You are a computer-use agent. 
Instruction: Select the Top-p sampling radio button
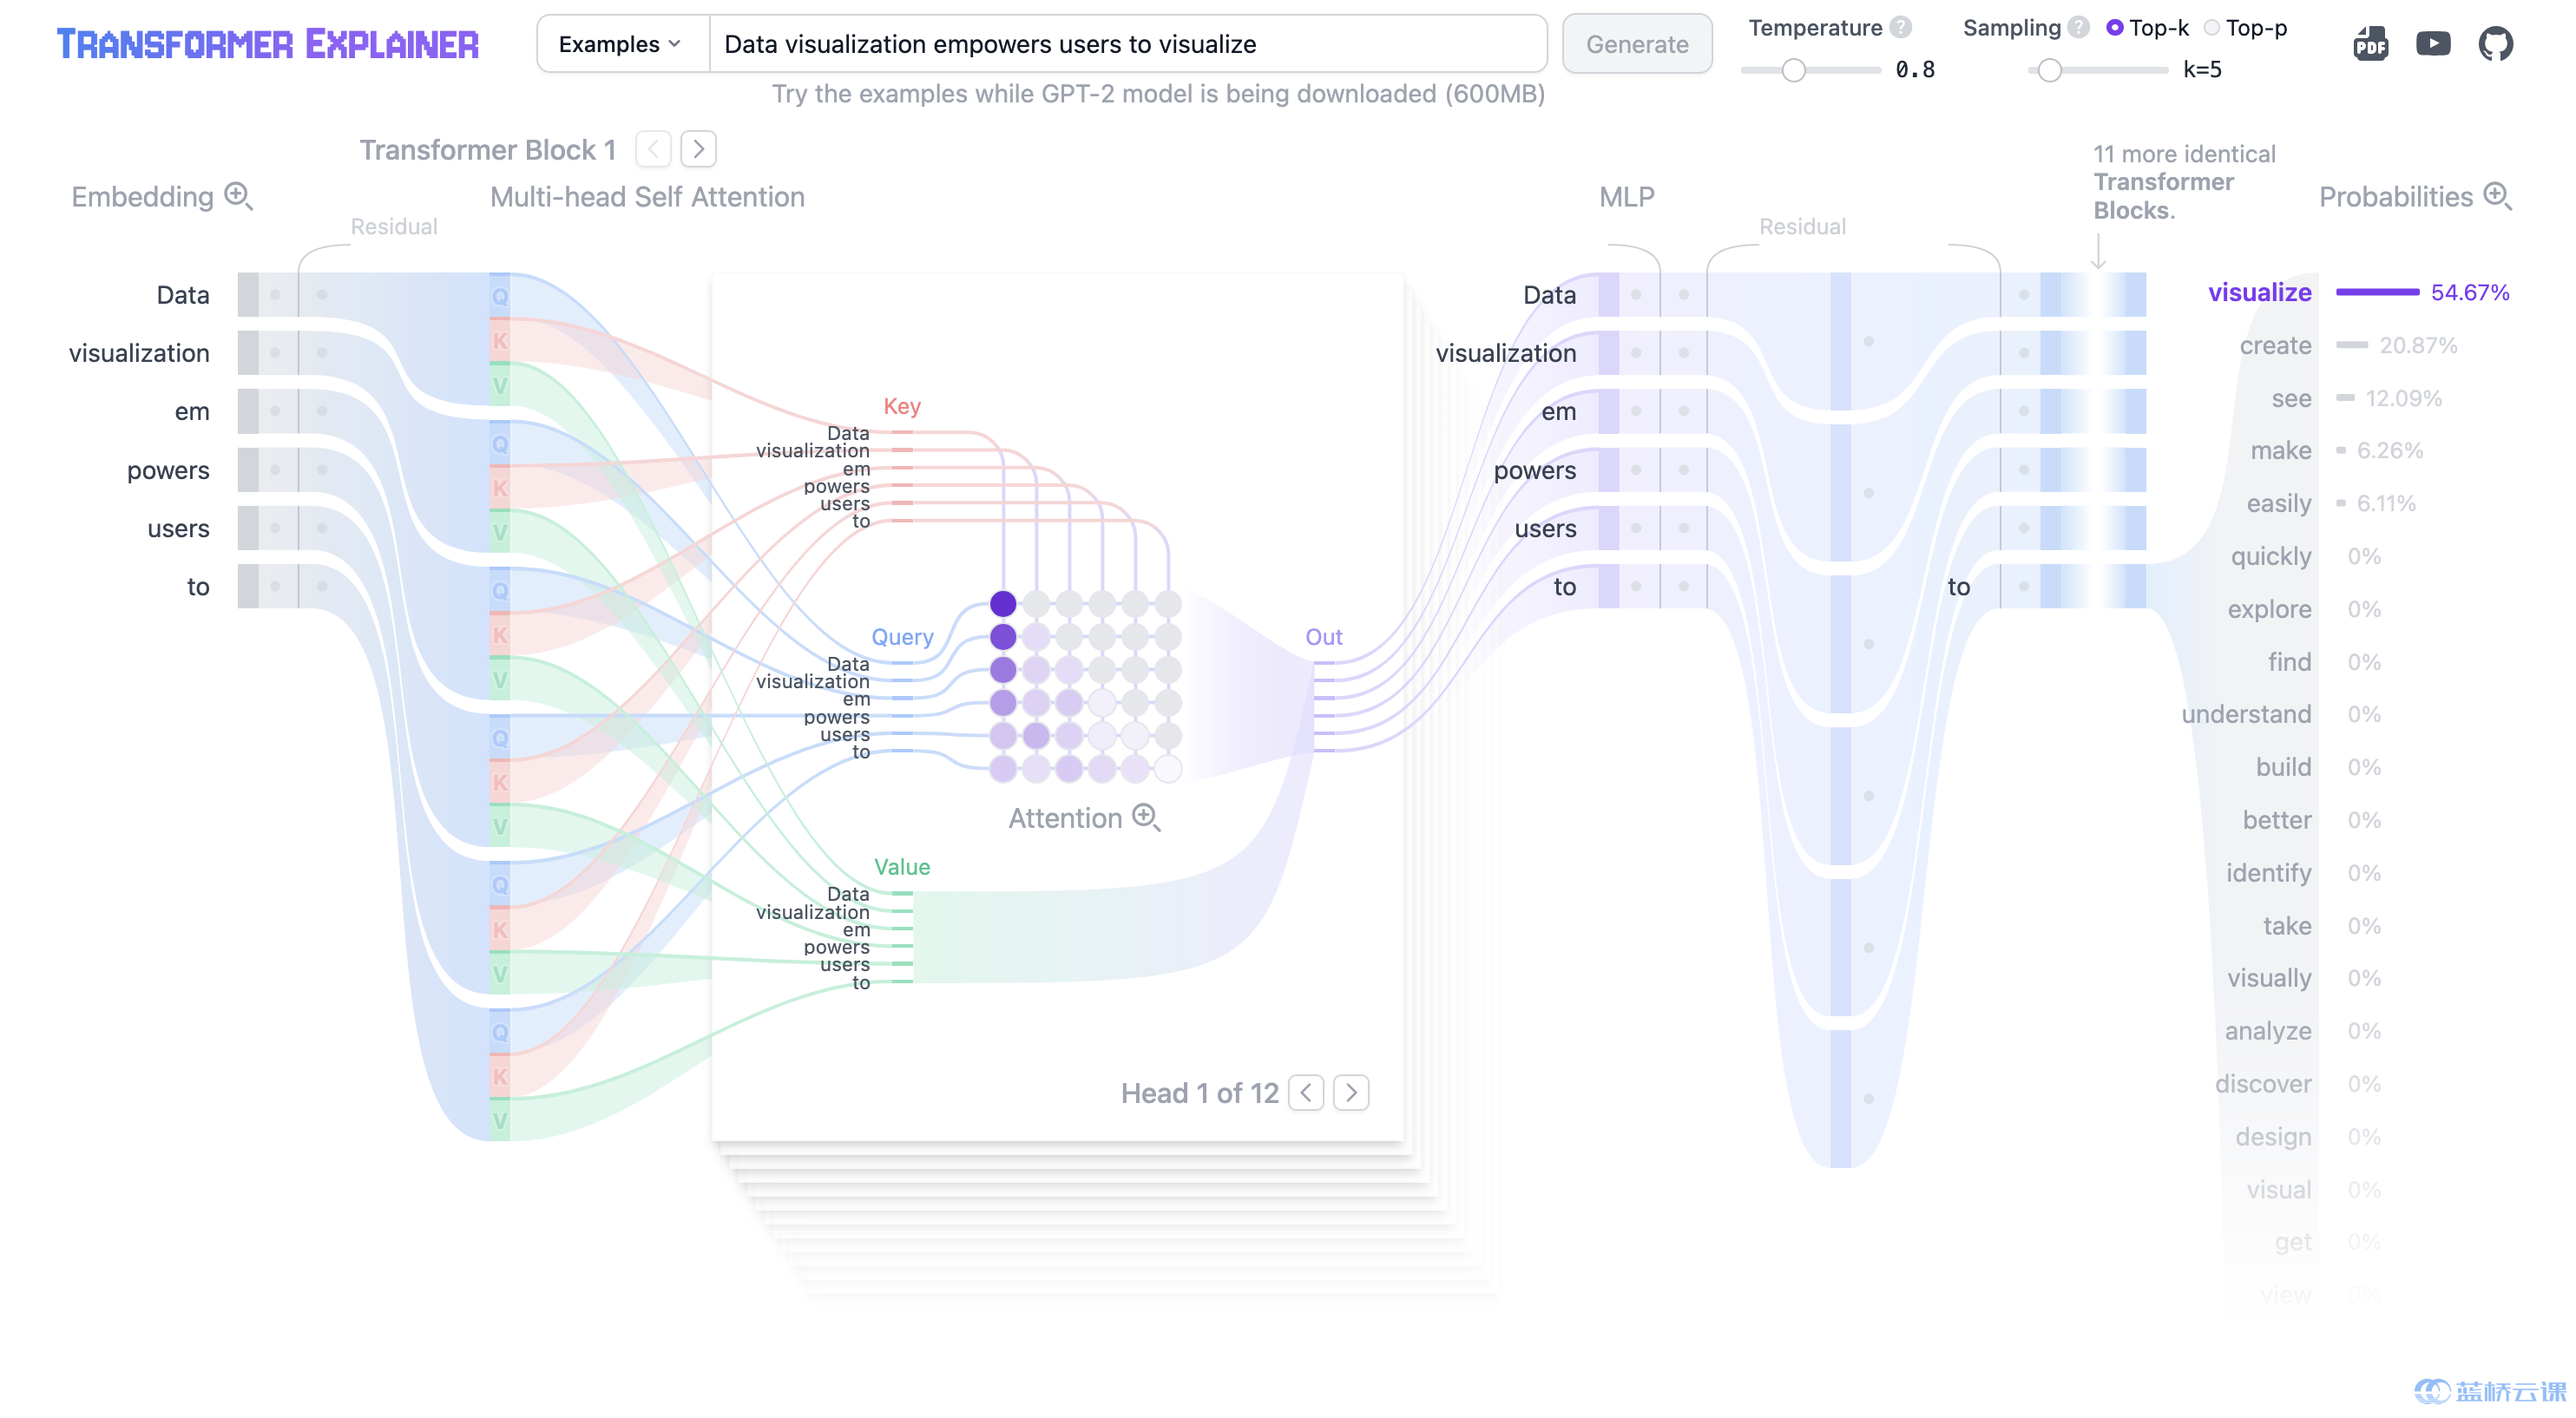pos(2211,28)
